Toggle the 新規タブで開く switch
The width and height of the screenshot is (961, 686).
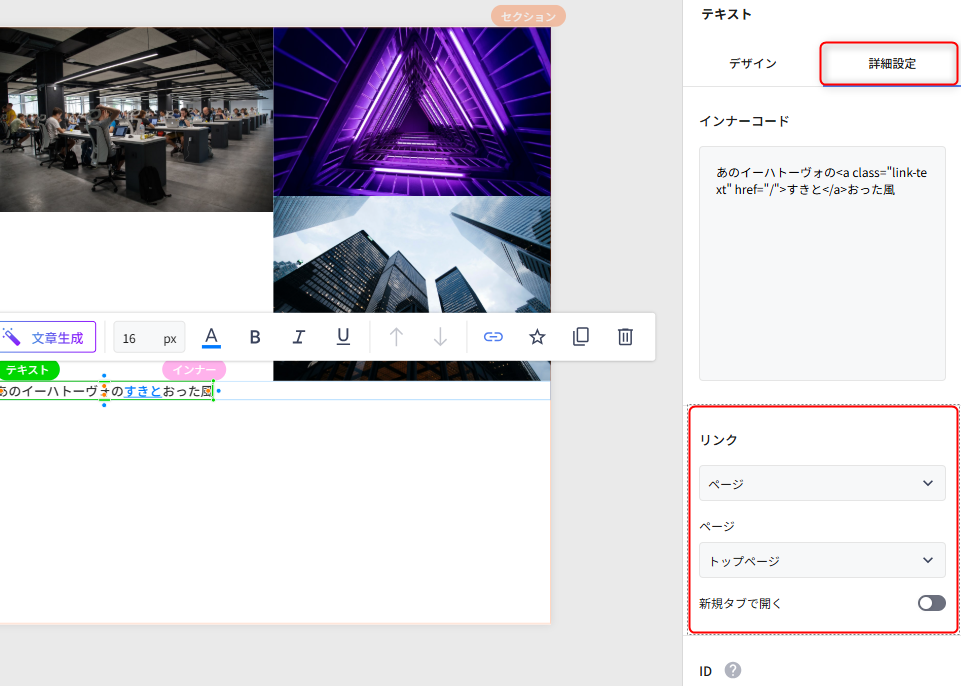(931, 603)
